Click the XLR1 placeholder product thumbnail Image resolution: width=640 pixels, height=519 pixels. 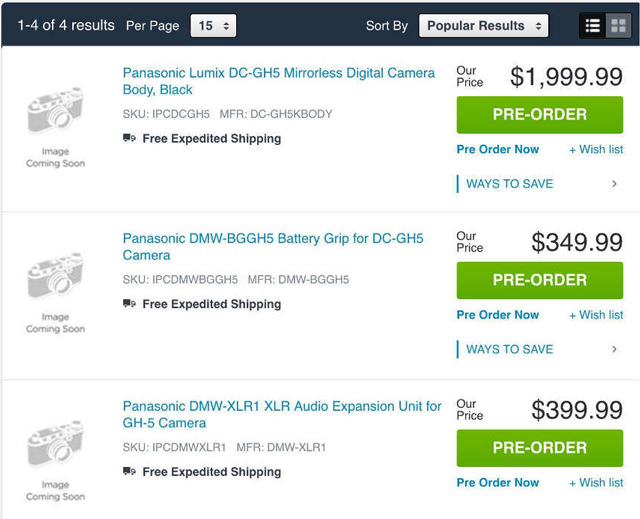coord(56,460)
